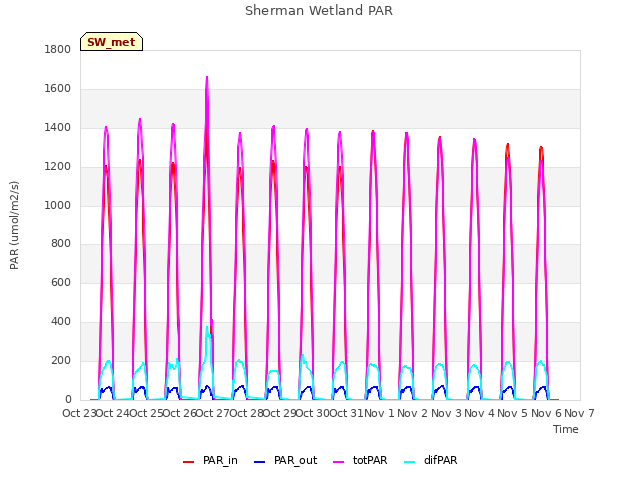Click the Nov 7 x-axis date label
This screenshot has height=480, width=640.
pyautogui.click(x=579, y=413)
